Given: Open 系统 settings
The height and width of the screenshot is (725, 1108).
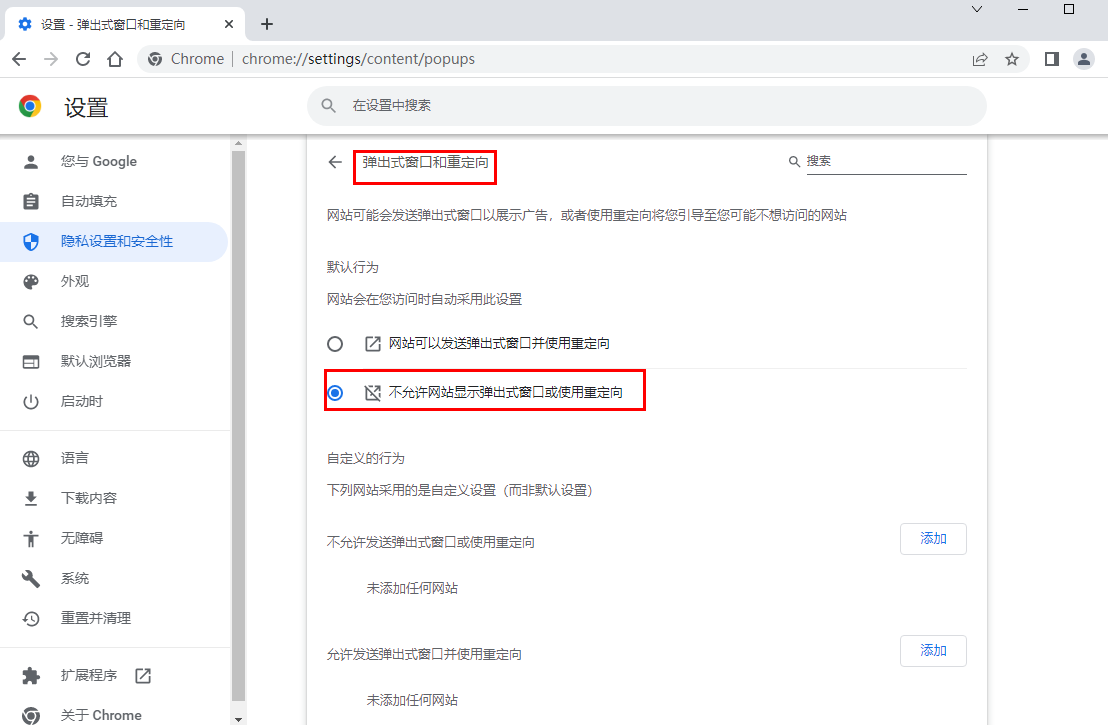Looking at the screenshot, I should click(x=113, y=579).
